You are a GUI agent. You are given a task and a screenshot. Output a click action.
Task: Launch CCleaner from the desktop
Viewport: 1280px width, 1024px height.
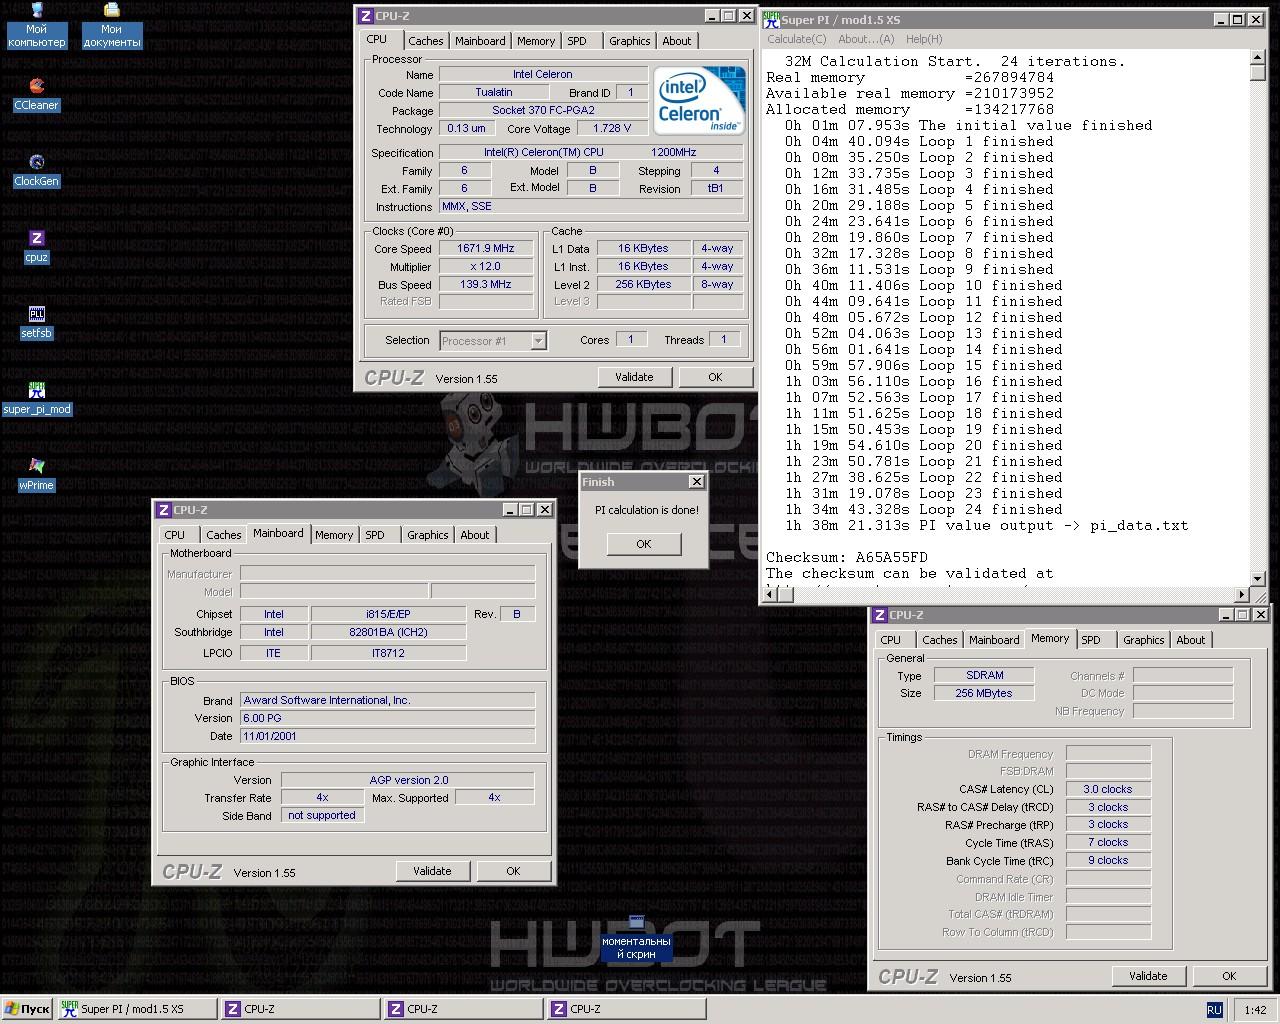[x=37, y=94]
